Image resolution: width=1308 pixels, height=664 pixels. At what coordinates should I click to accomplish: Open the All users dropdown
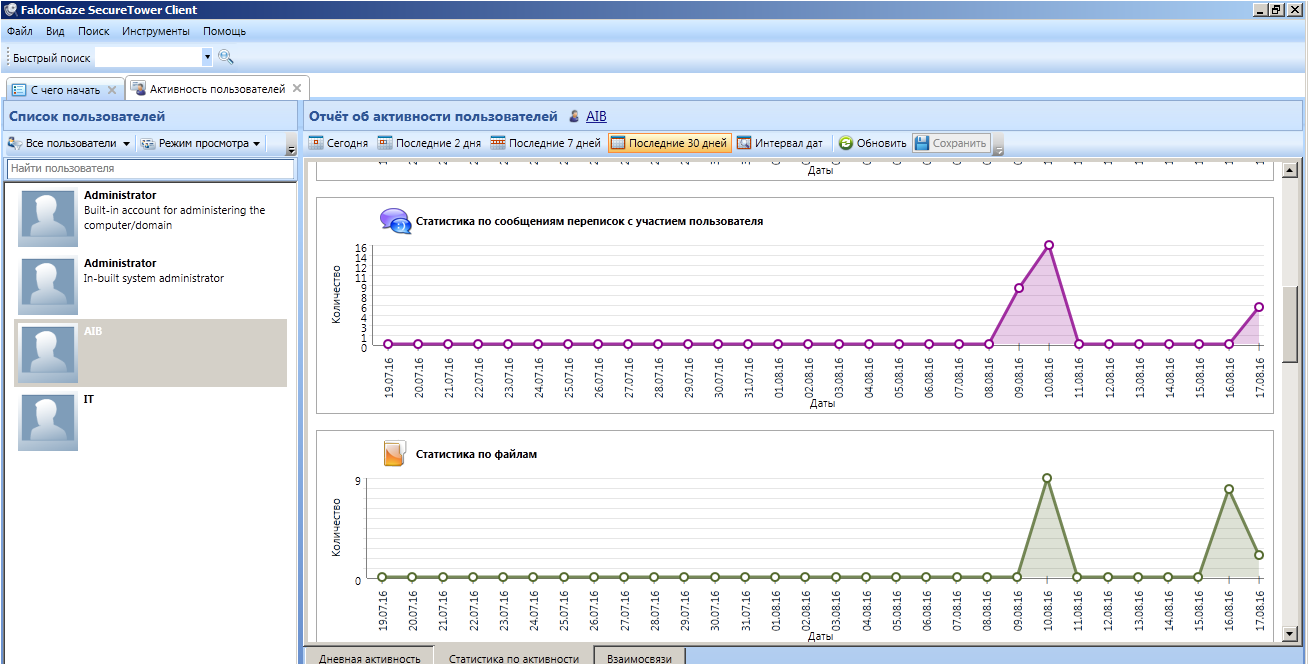(69, 143)
